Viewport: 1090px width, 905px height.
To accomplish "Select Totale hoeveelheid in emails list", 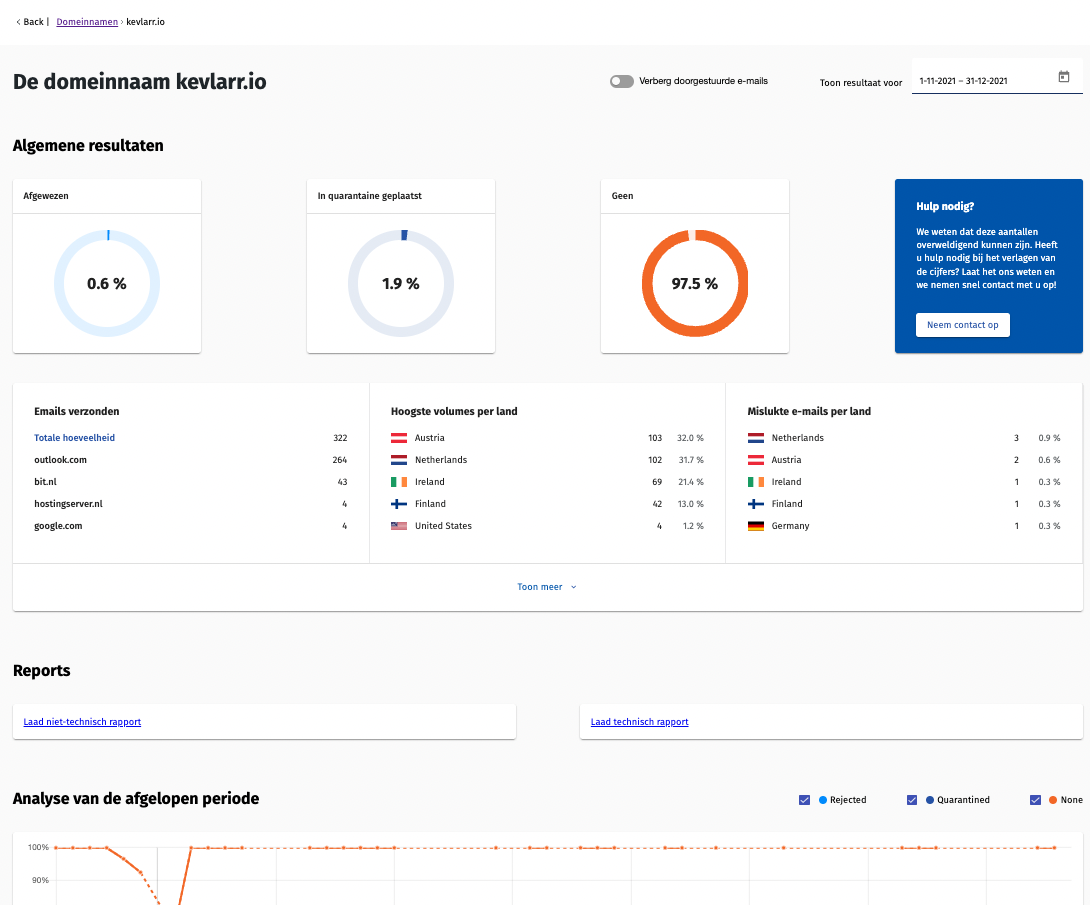I will [74, 438].
